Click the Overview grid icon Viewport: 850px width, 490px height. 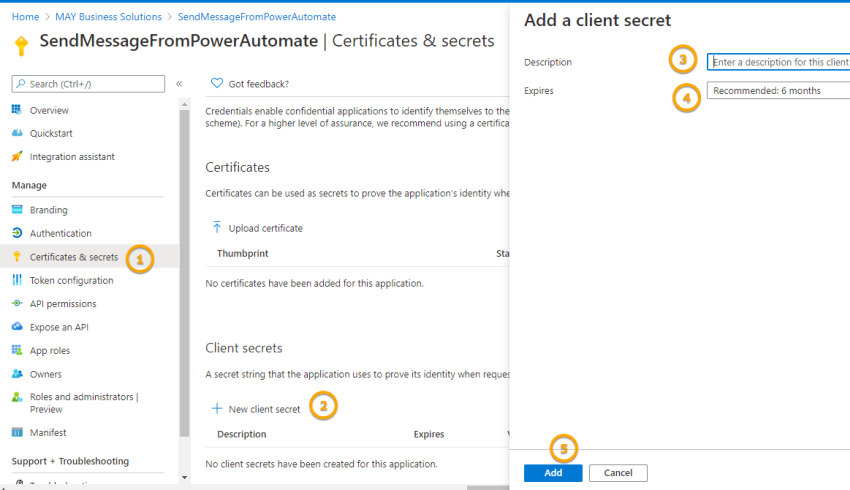pos(17,109)
